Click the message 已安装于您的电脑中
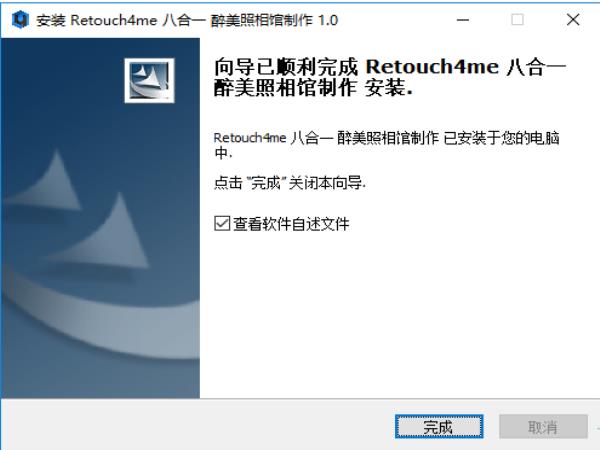The height and width of the screenshot is (450, 600). (x=386, y=145)
